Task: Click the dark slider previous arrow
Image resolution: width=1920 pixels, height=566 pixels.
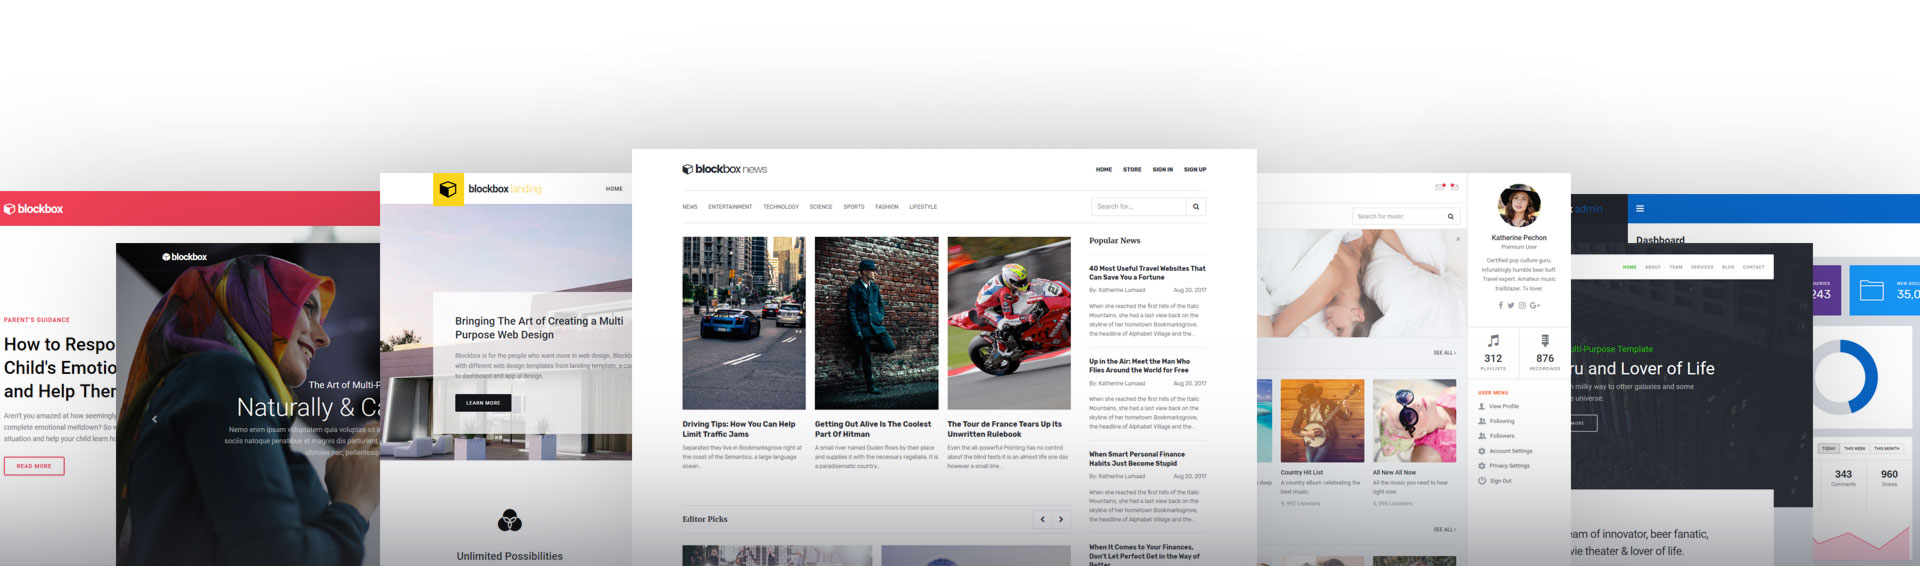Action: pos(154,420)
